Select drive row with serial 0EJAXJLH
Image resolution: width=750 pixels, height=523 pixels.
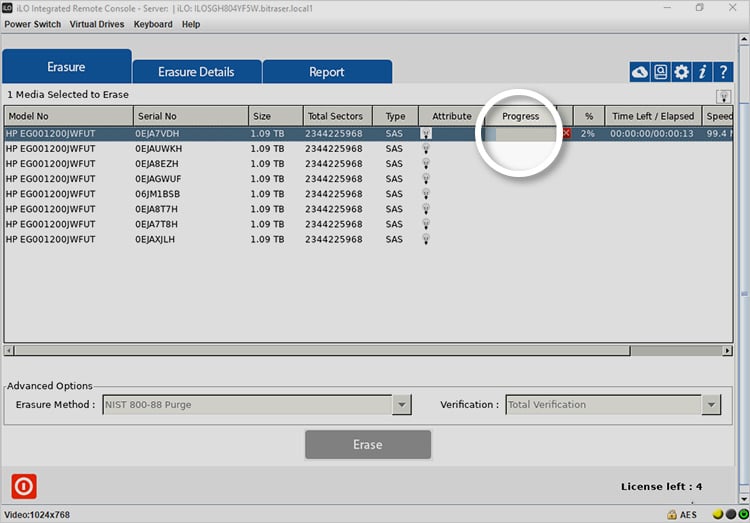click(368, 239)
